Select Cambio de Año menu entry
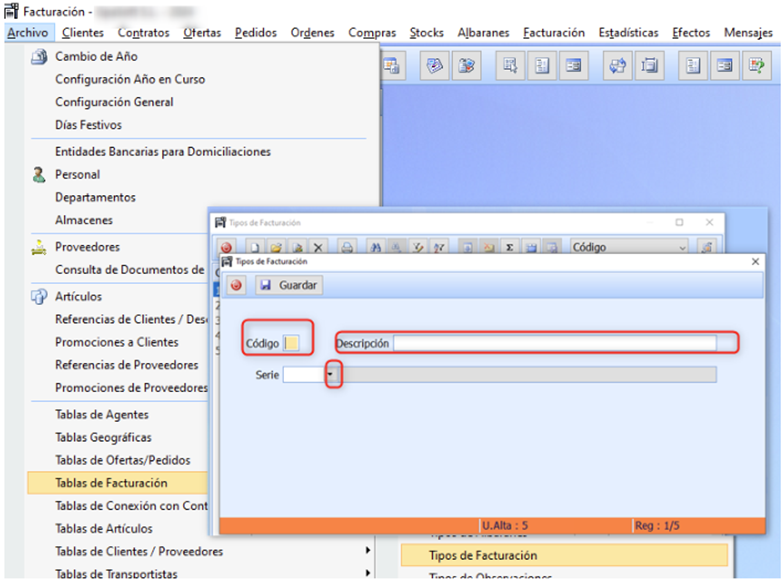Image resolution: width=783 pixels, height=585 pixels. [96, 57]
